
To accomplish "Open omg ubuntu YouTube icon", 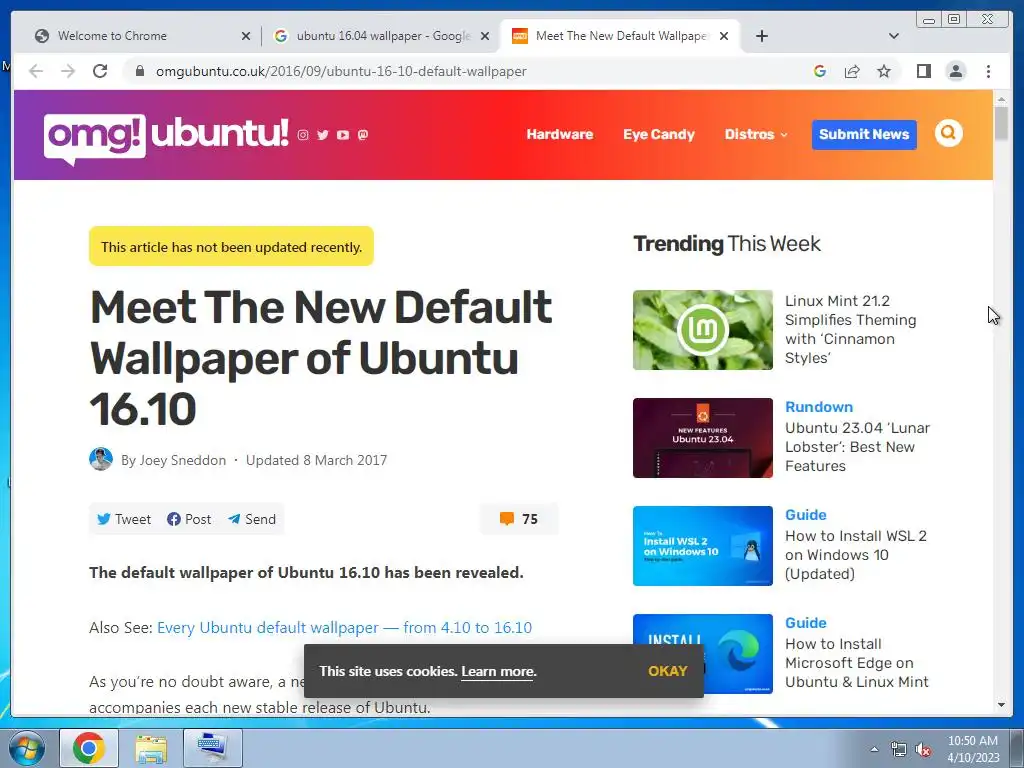I will 343,135.
